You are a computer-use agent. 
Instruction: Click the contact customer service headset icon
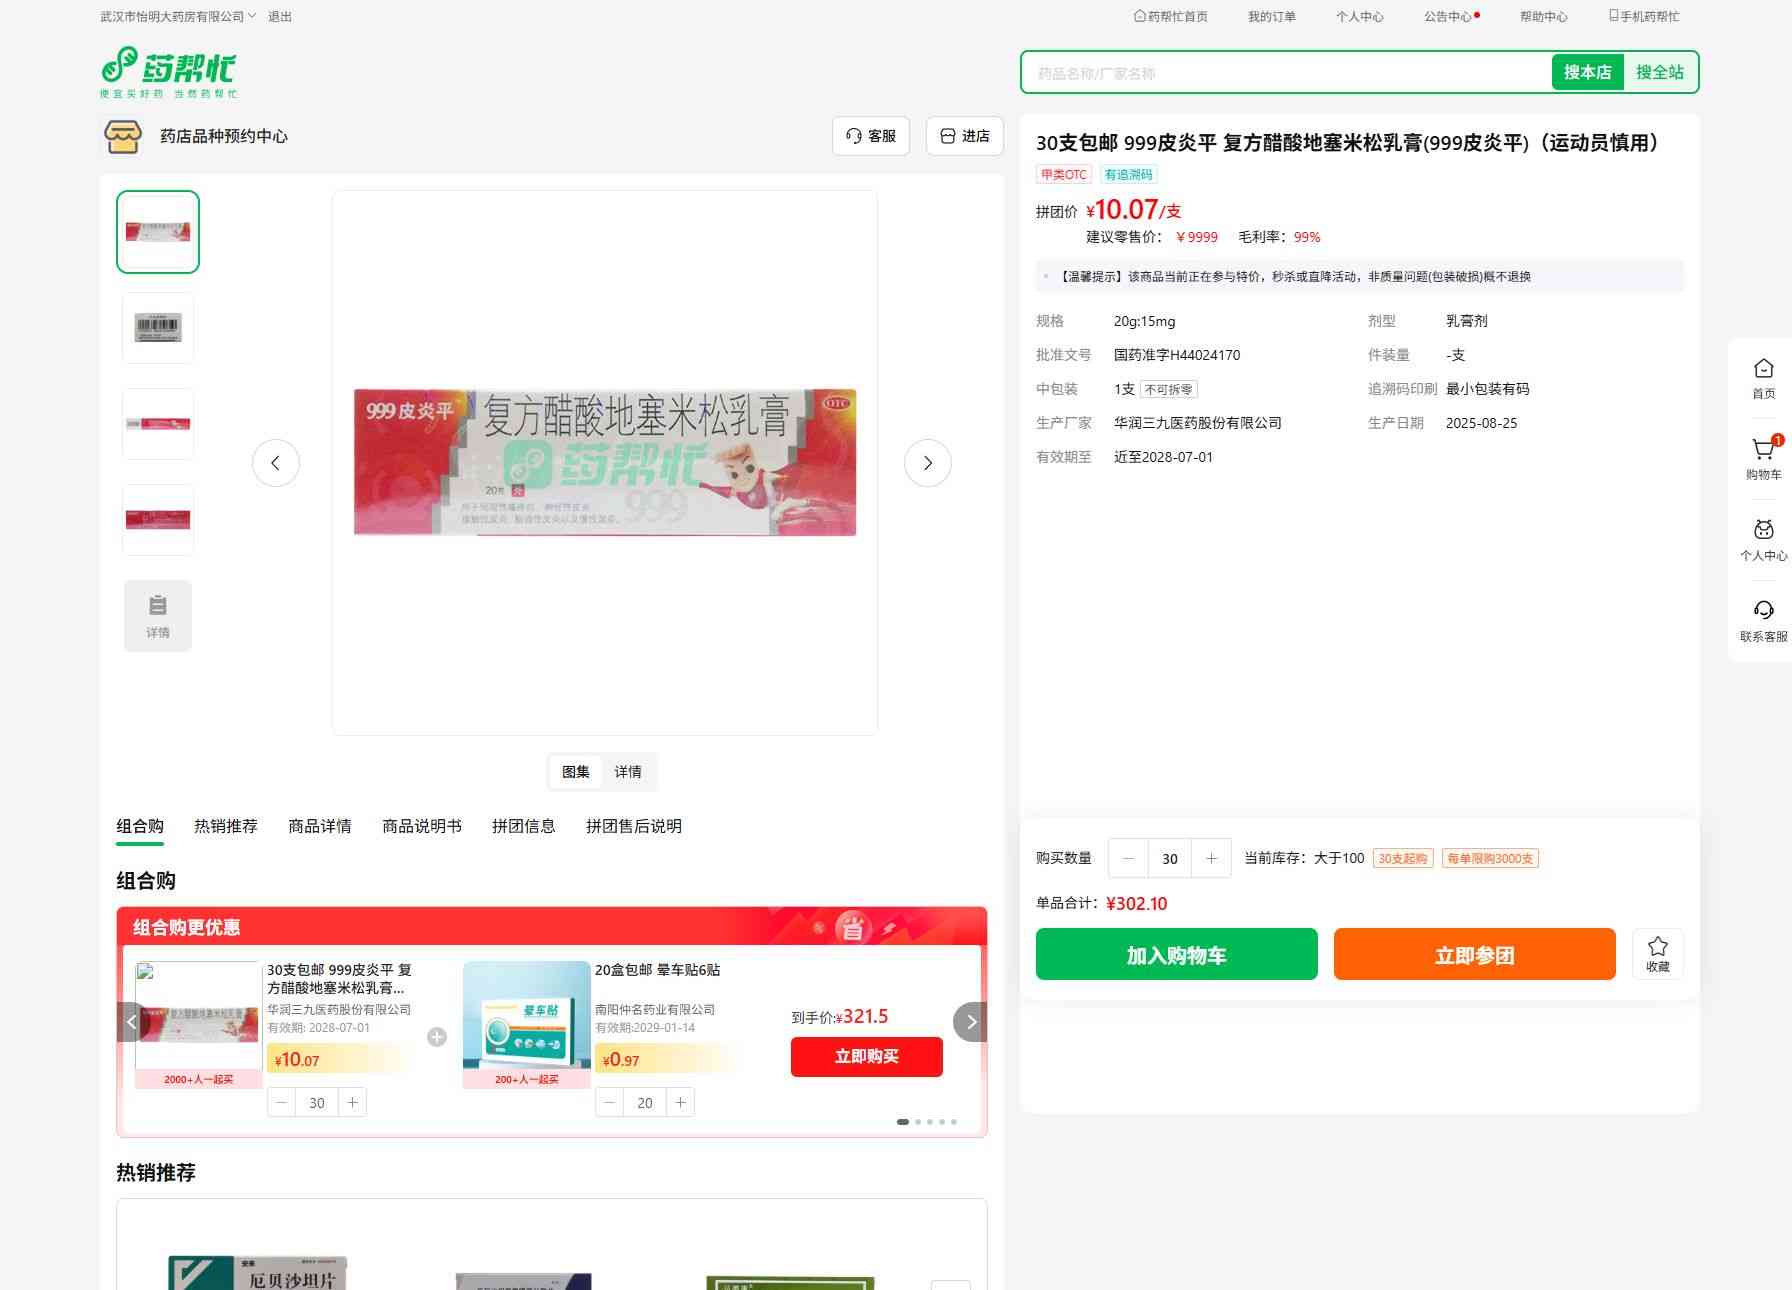click(x=1763, y=611)
